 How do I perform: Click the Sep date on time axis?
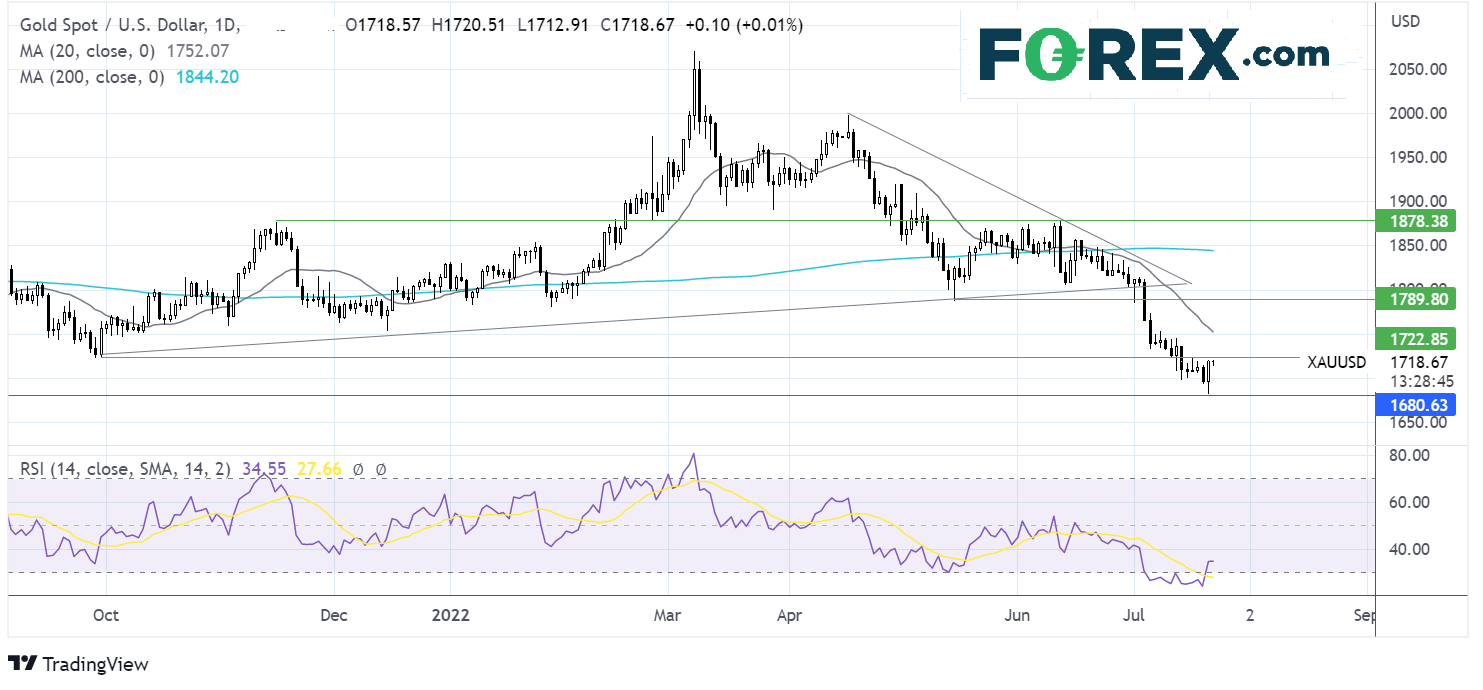click(x=1363, y=614)
